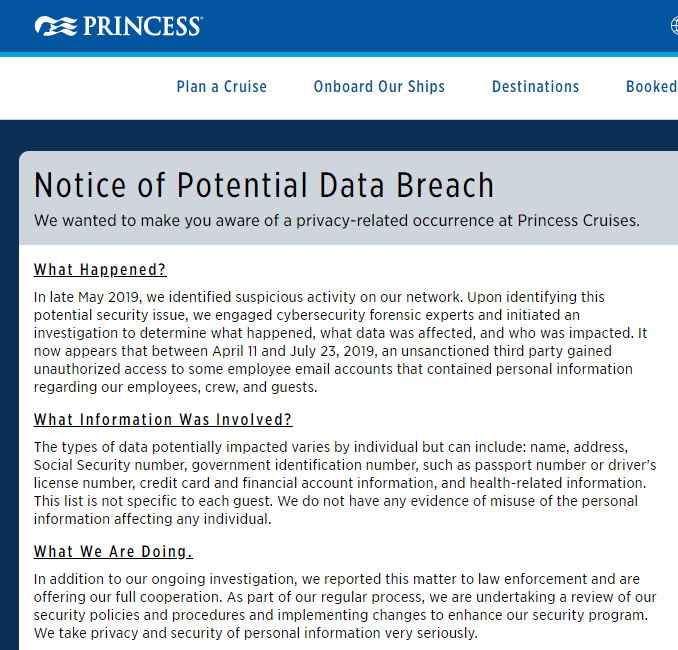
Task: Open the Plan a Cruise menu
Action: 221,86
